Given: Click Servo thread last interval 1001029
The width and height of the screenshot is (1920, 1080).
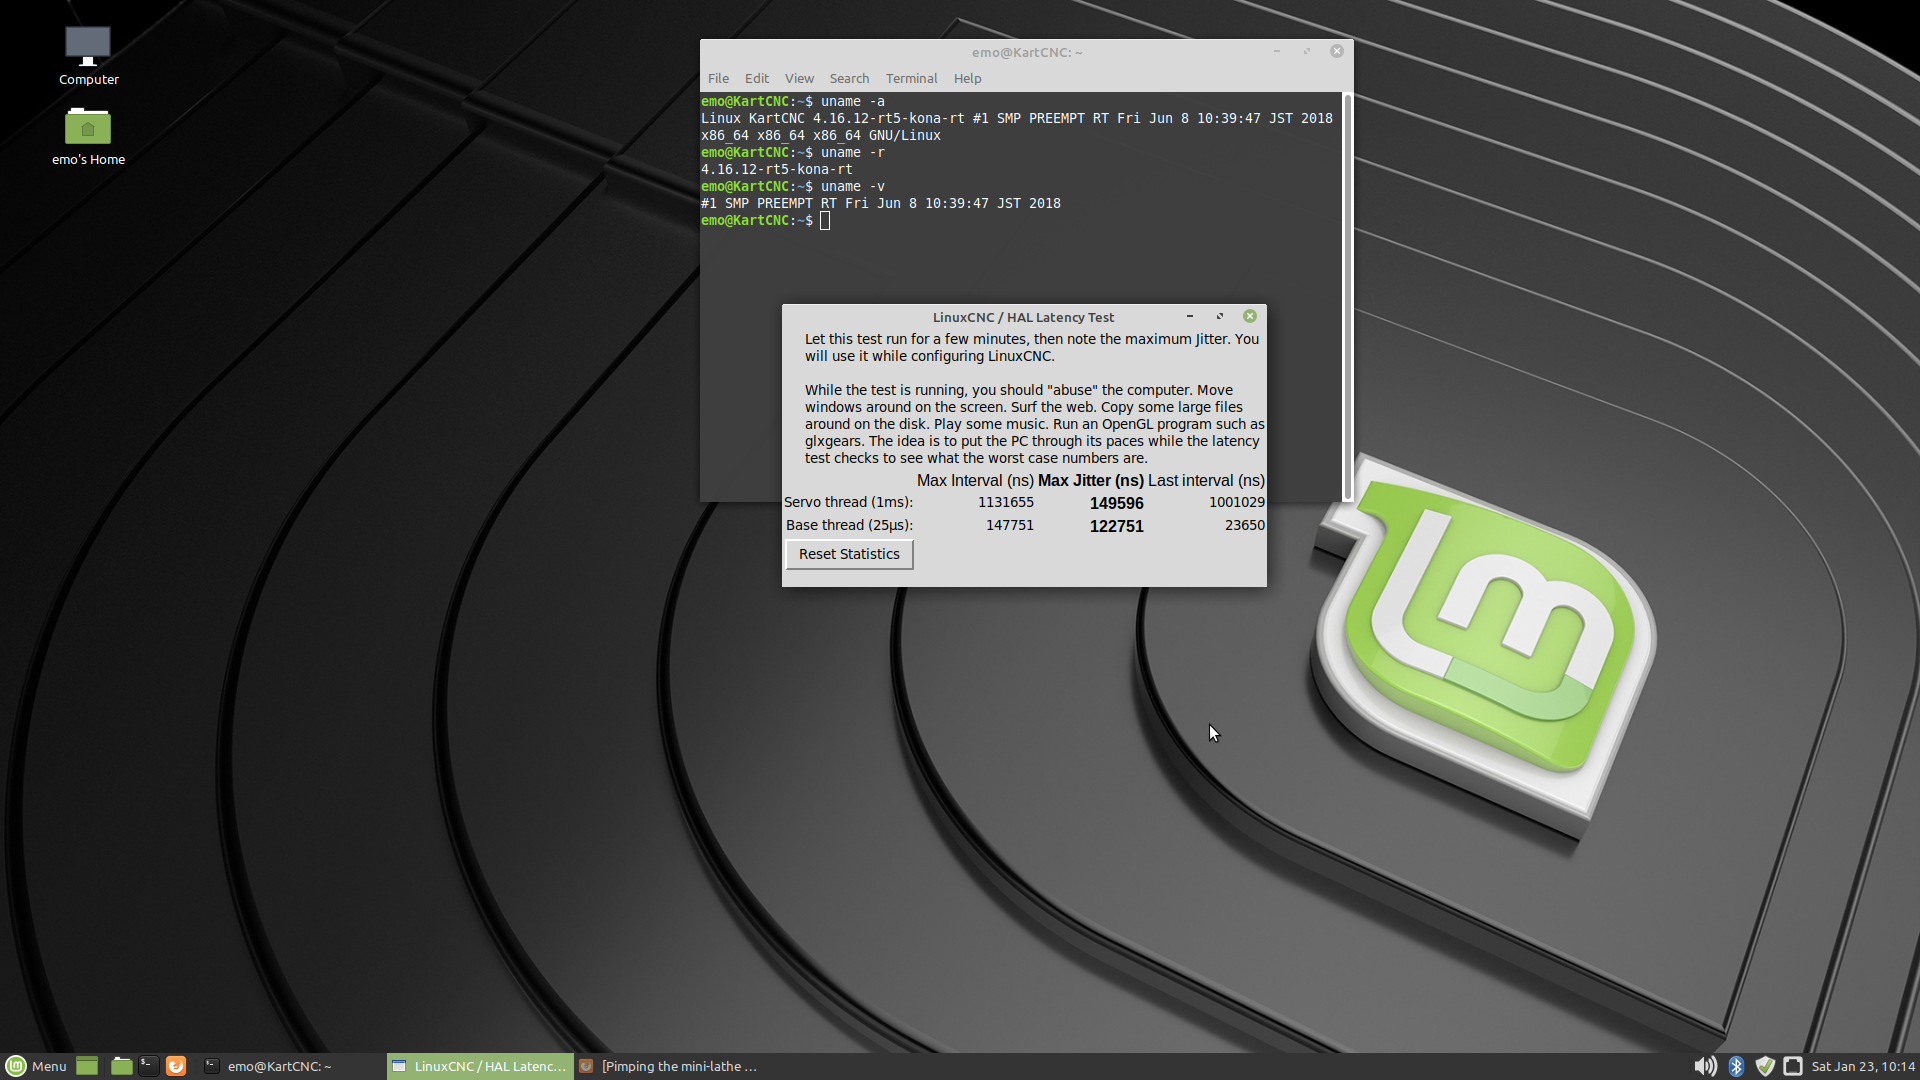Looking at the screenshot, I should pyautogui.click(x=1237, y=502).
